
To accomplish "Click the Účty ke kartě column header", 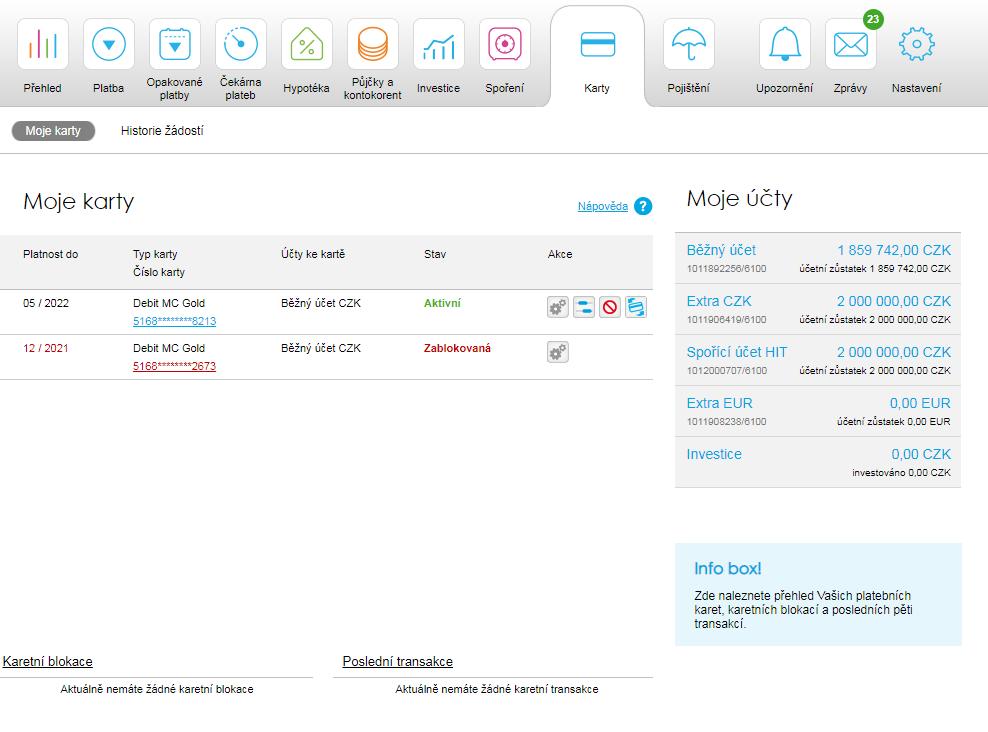I will tap(313, 254).
